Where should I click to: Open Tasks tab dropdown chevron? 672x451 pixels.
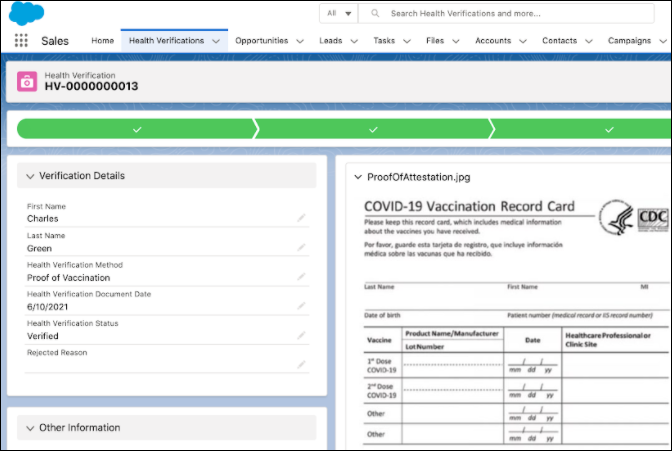pos(407,41)
